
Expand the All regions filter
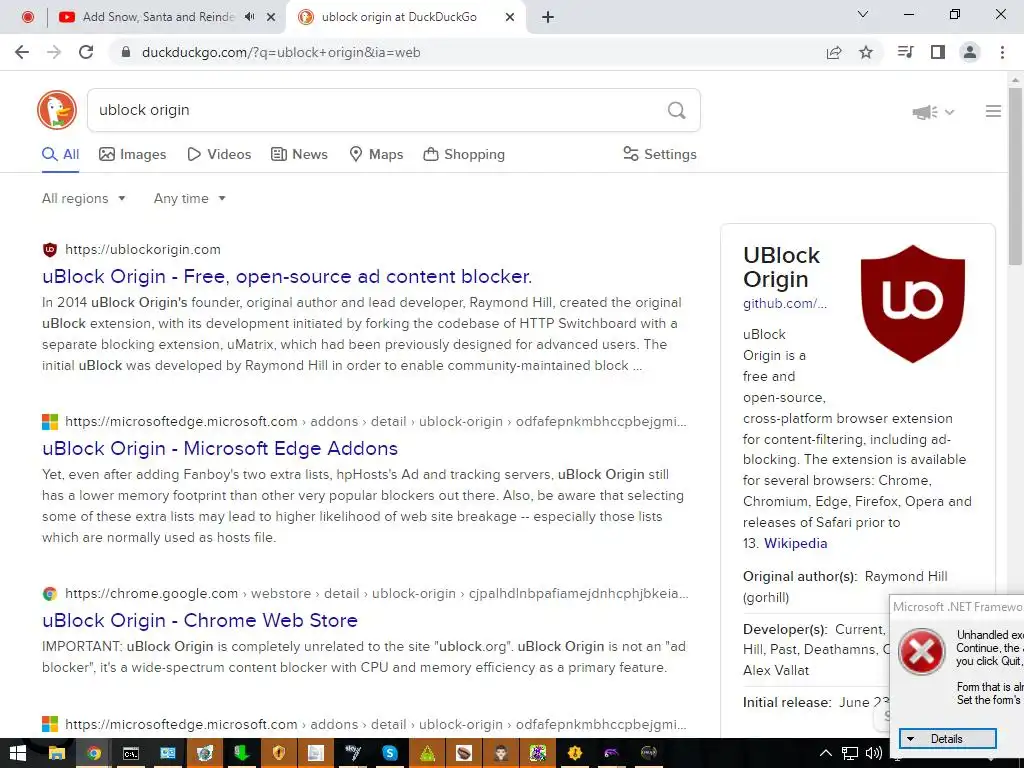[84, 199]
